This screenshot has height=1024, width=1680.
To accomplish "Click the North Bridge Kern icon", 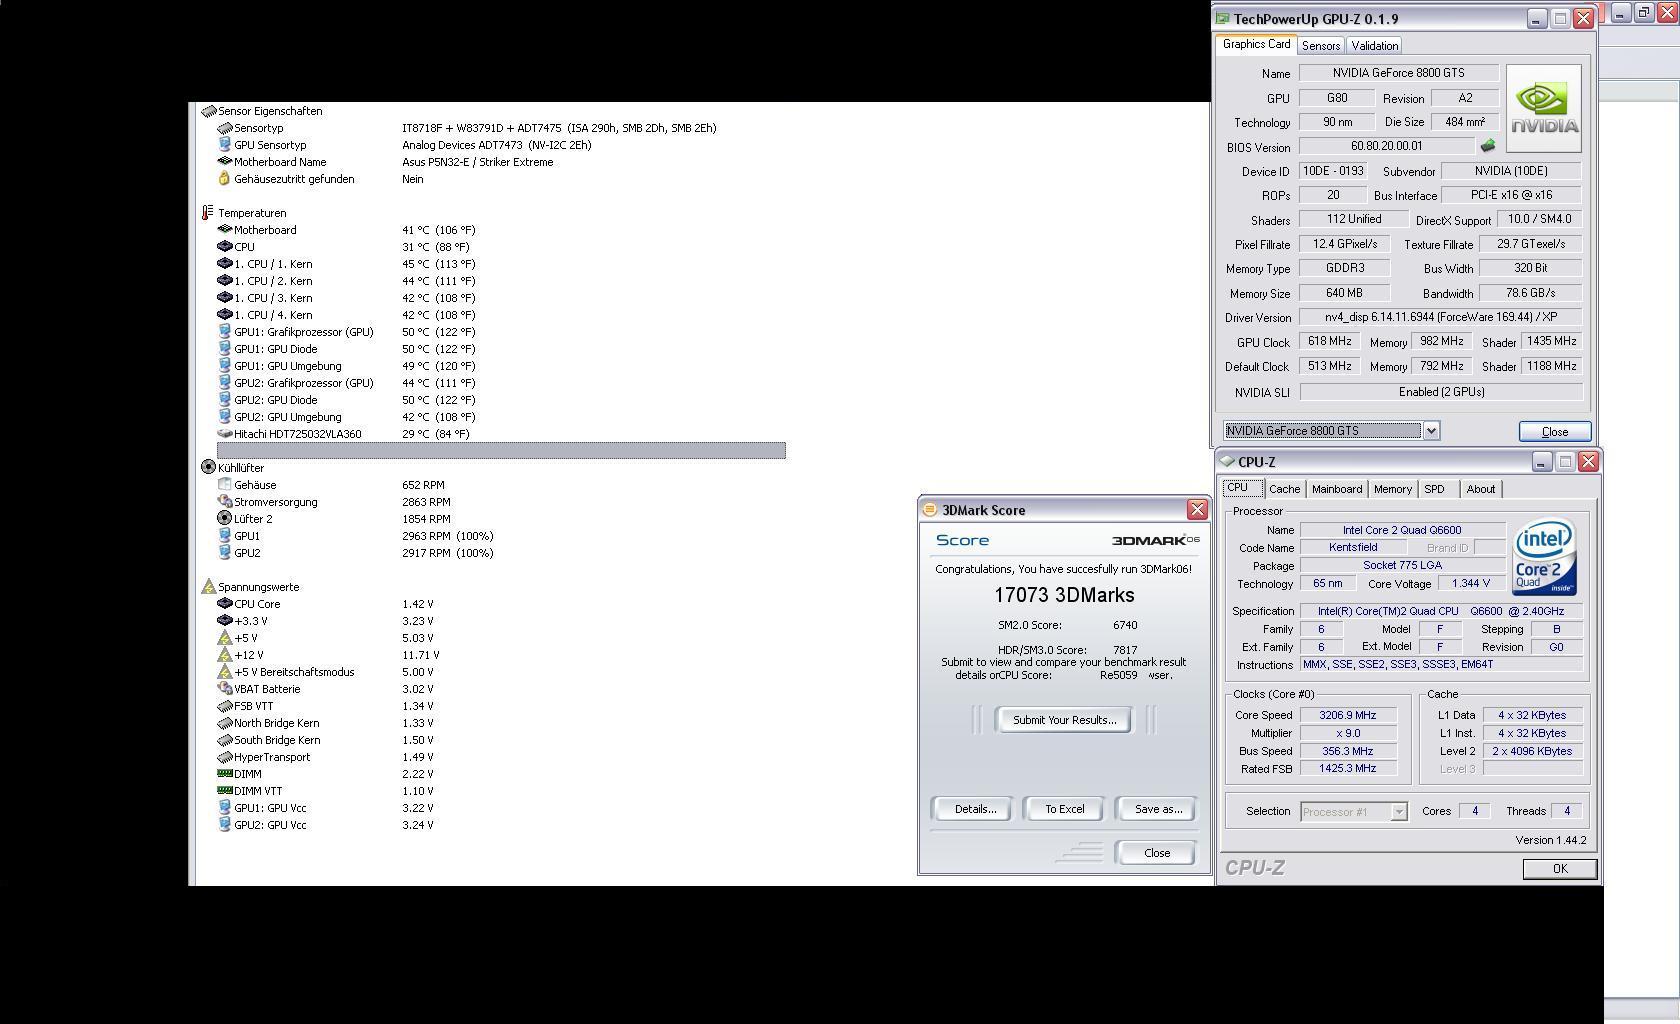I will 224,723.
